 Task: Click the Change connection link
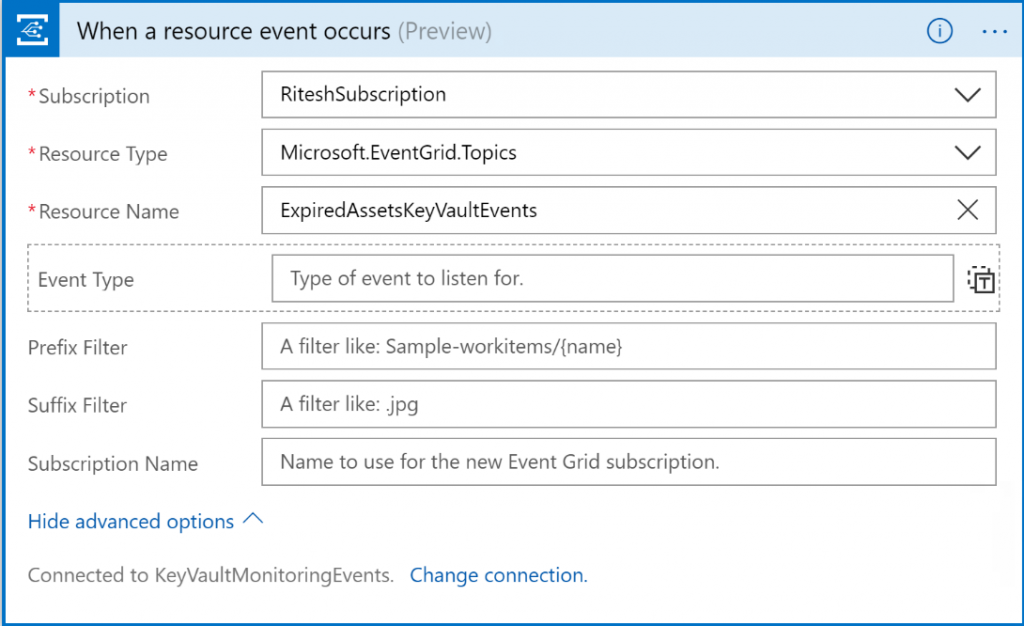point(497,575)
